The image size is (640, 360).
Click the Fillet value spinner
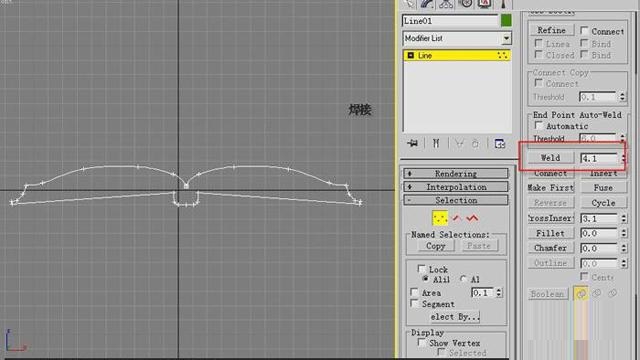pyautogui.click(x=624, y=233)
